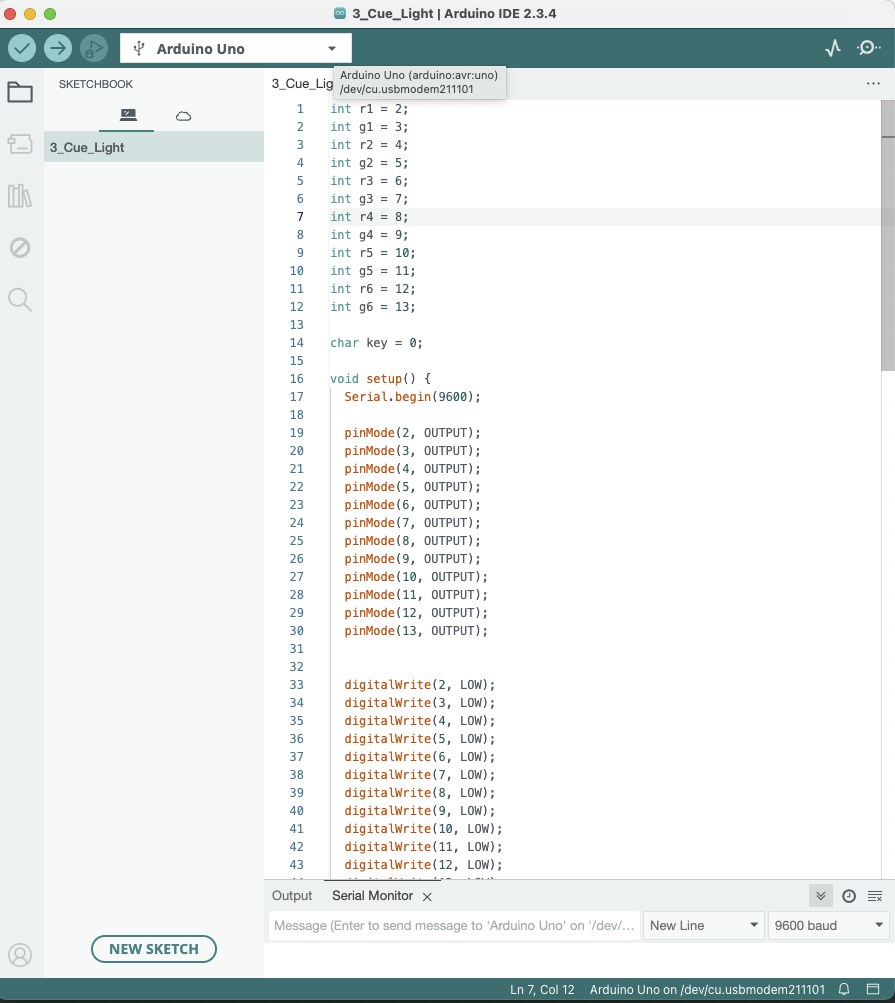Click the serial message input field
Image resolution: width=895 pixels, height=1003 pixels.
click(x=450, y=925)
